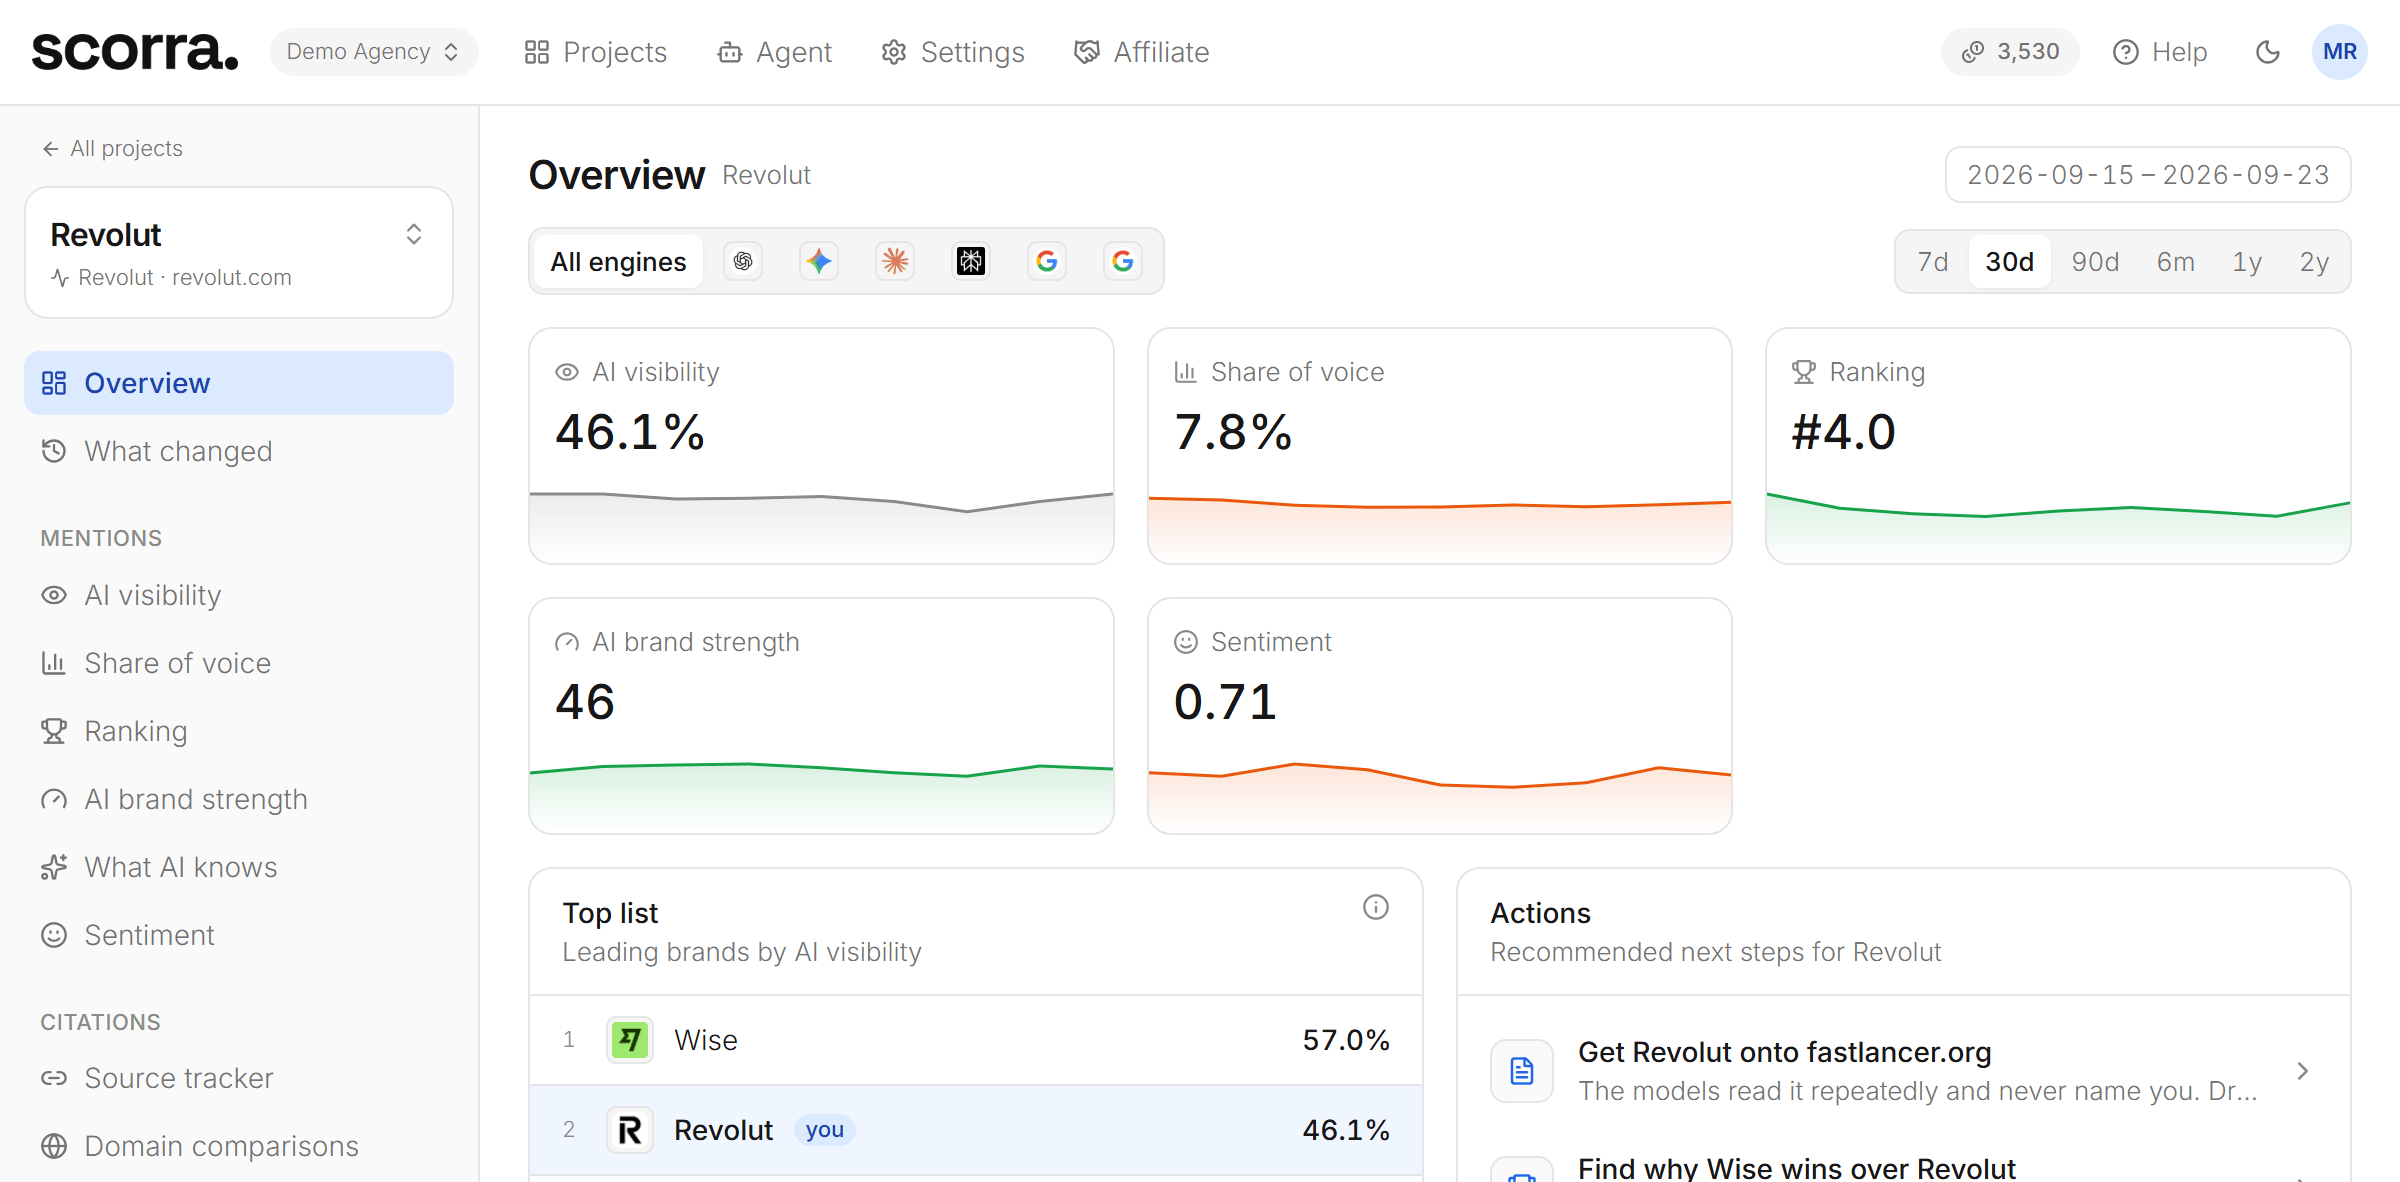Go back to All projects

click(112, 148)
